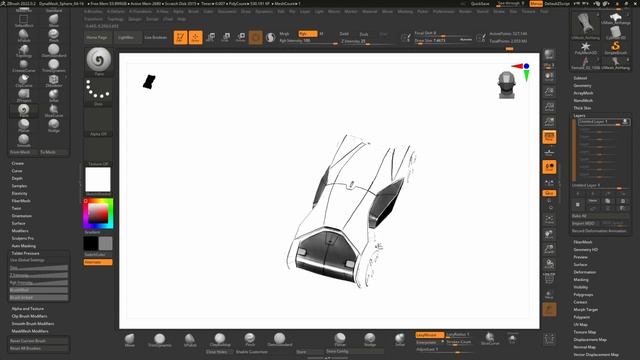
Task: Click Reset Current Brush
Action: (x=39, y=341)
